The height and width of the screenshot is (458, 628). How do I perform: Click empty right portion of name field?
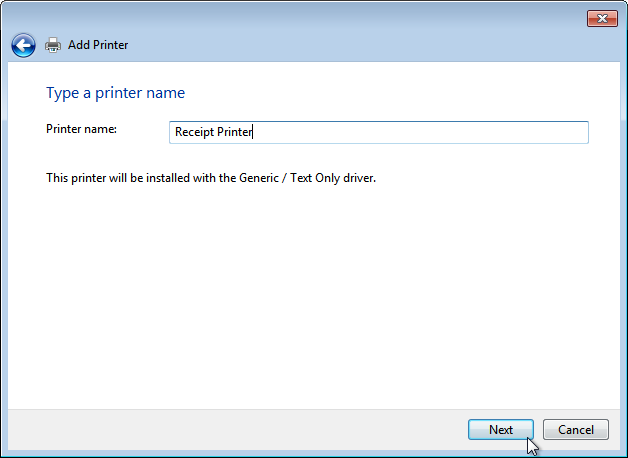[421, 132]
